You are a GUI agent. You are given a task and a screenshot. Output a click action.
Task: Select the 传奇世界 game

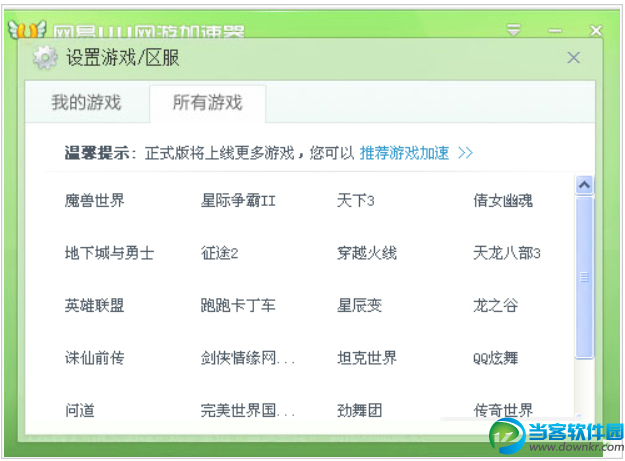click(503, 410)
